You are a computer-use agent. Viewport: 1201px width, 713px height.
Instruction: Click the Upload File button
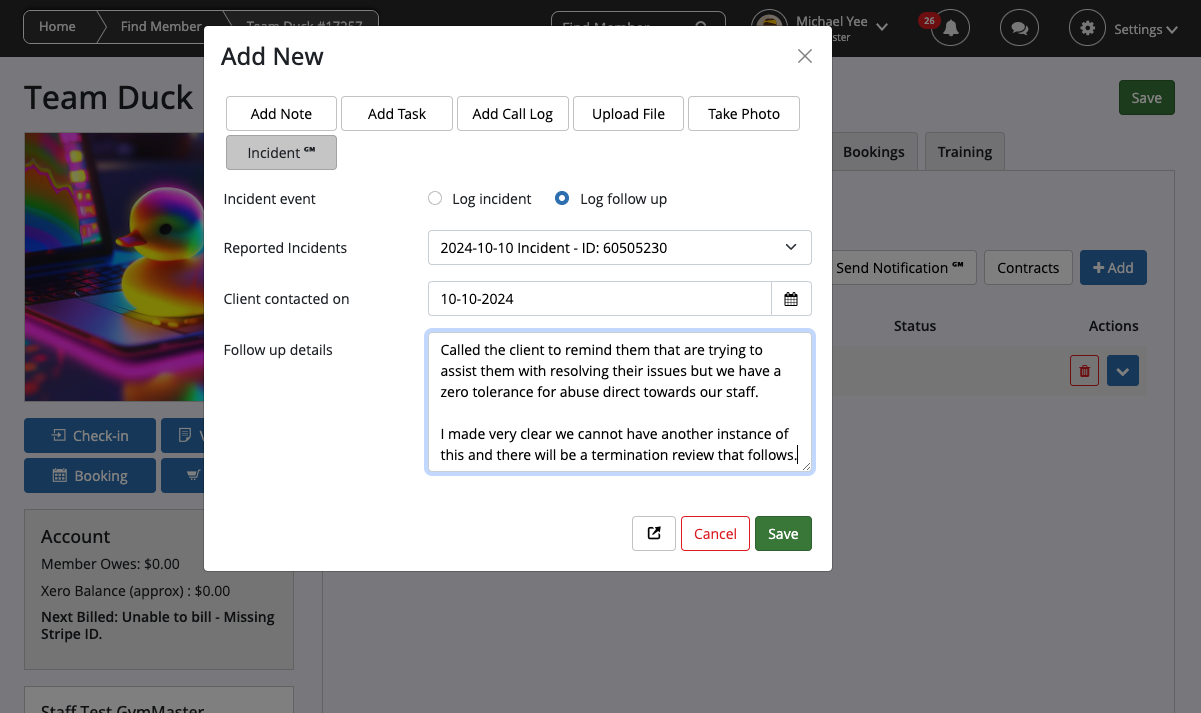(628, 114)
